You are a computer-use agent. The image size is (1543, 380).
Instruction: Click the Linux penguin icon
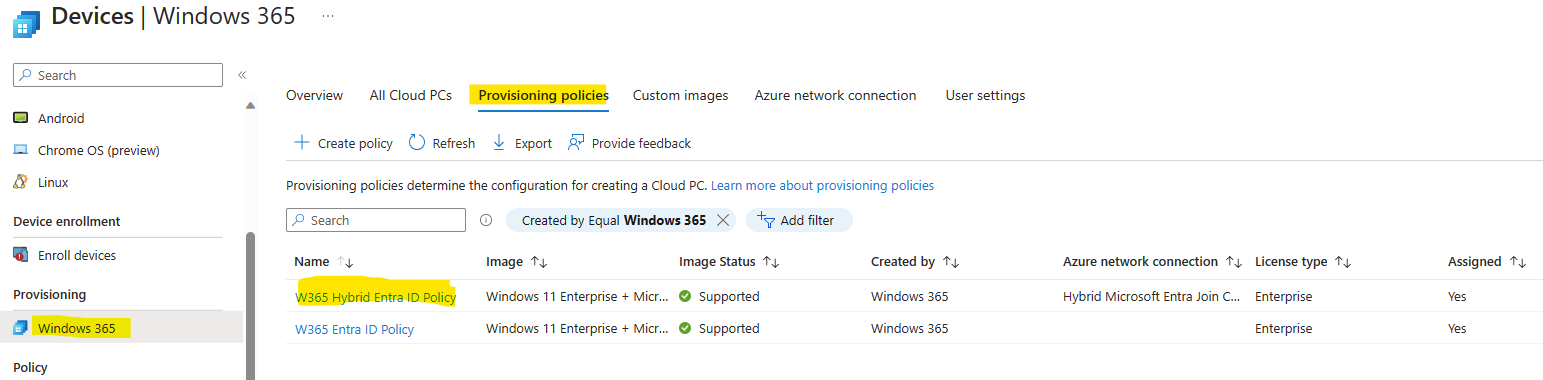tap(20, 182)
